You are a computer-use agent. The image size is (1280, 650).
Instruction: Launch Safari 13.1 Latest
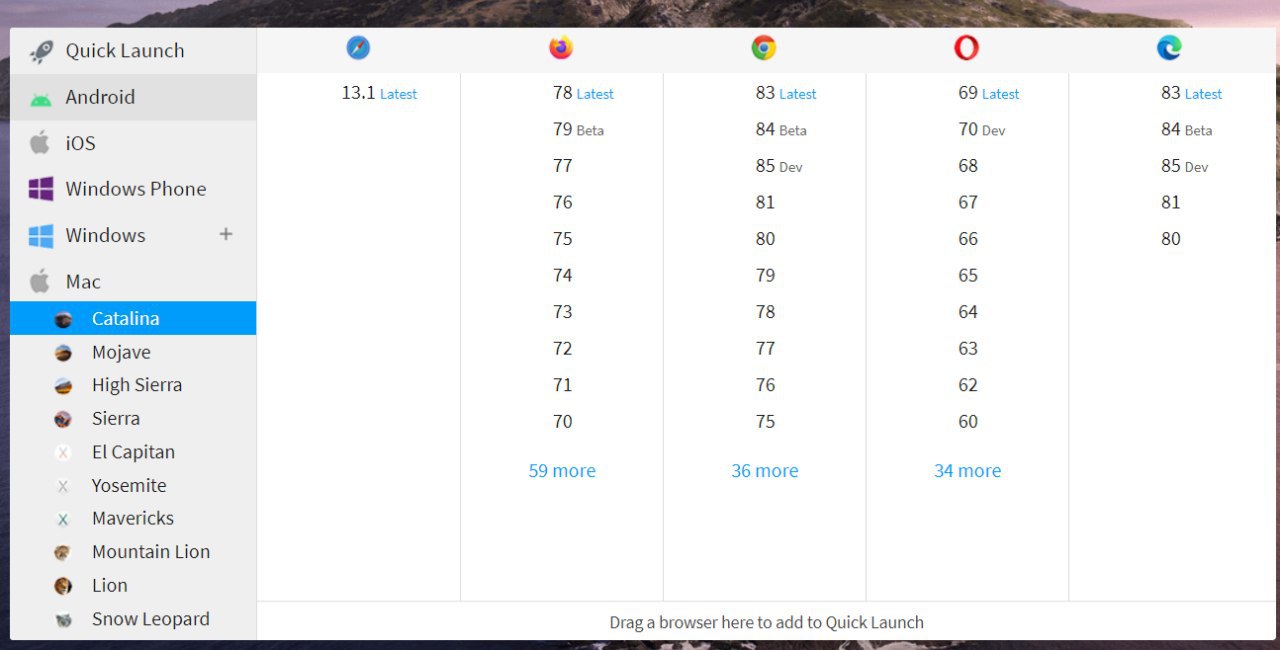(x=379, y=93)
